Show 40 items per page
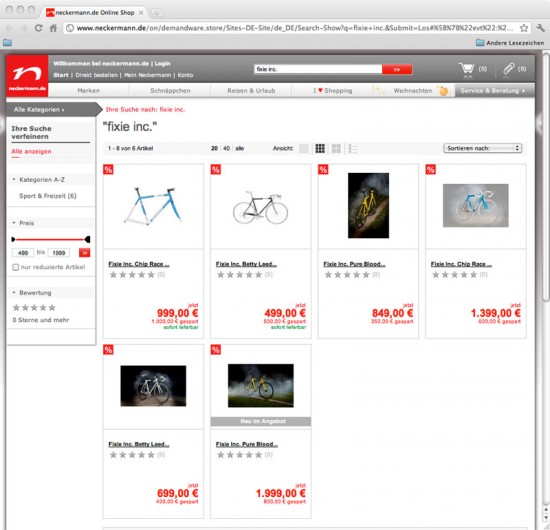The image size is (550, 530). 227,148
